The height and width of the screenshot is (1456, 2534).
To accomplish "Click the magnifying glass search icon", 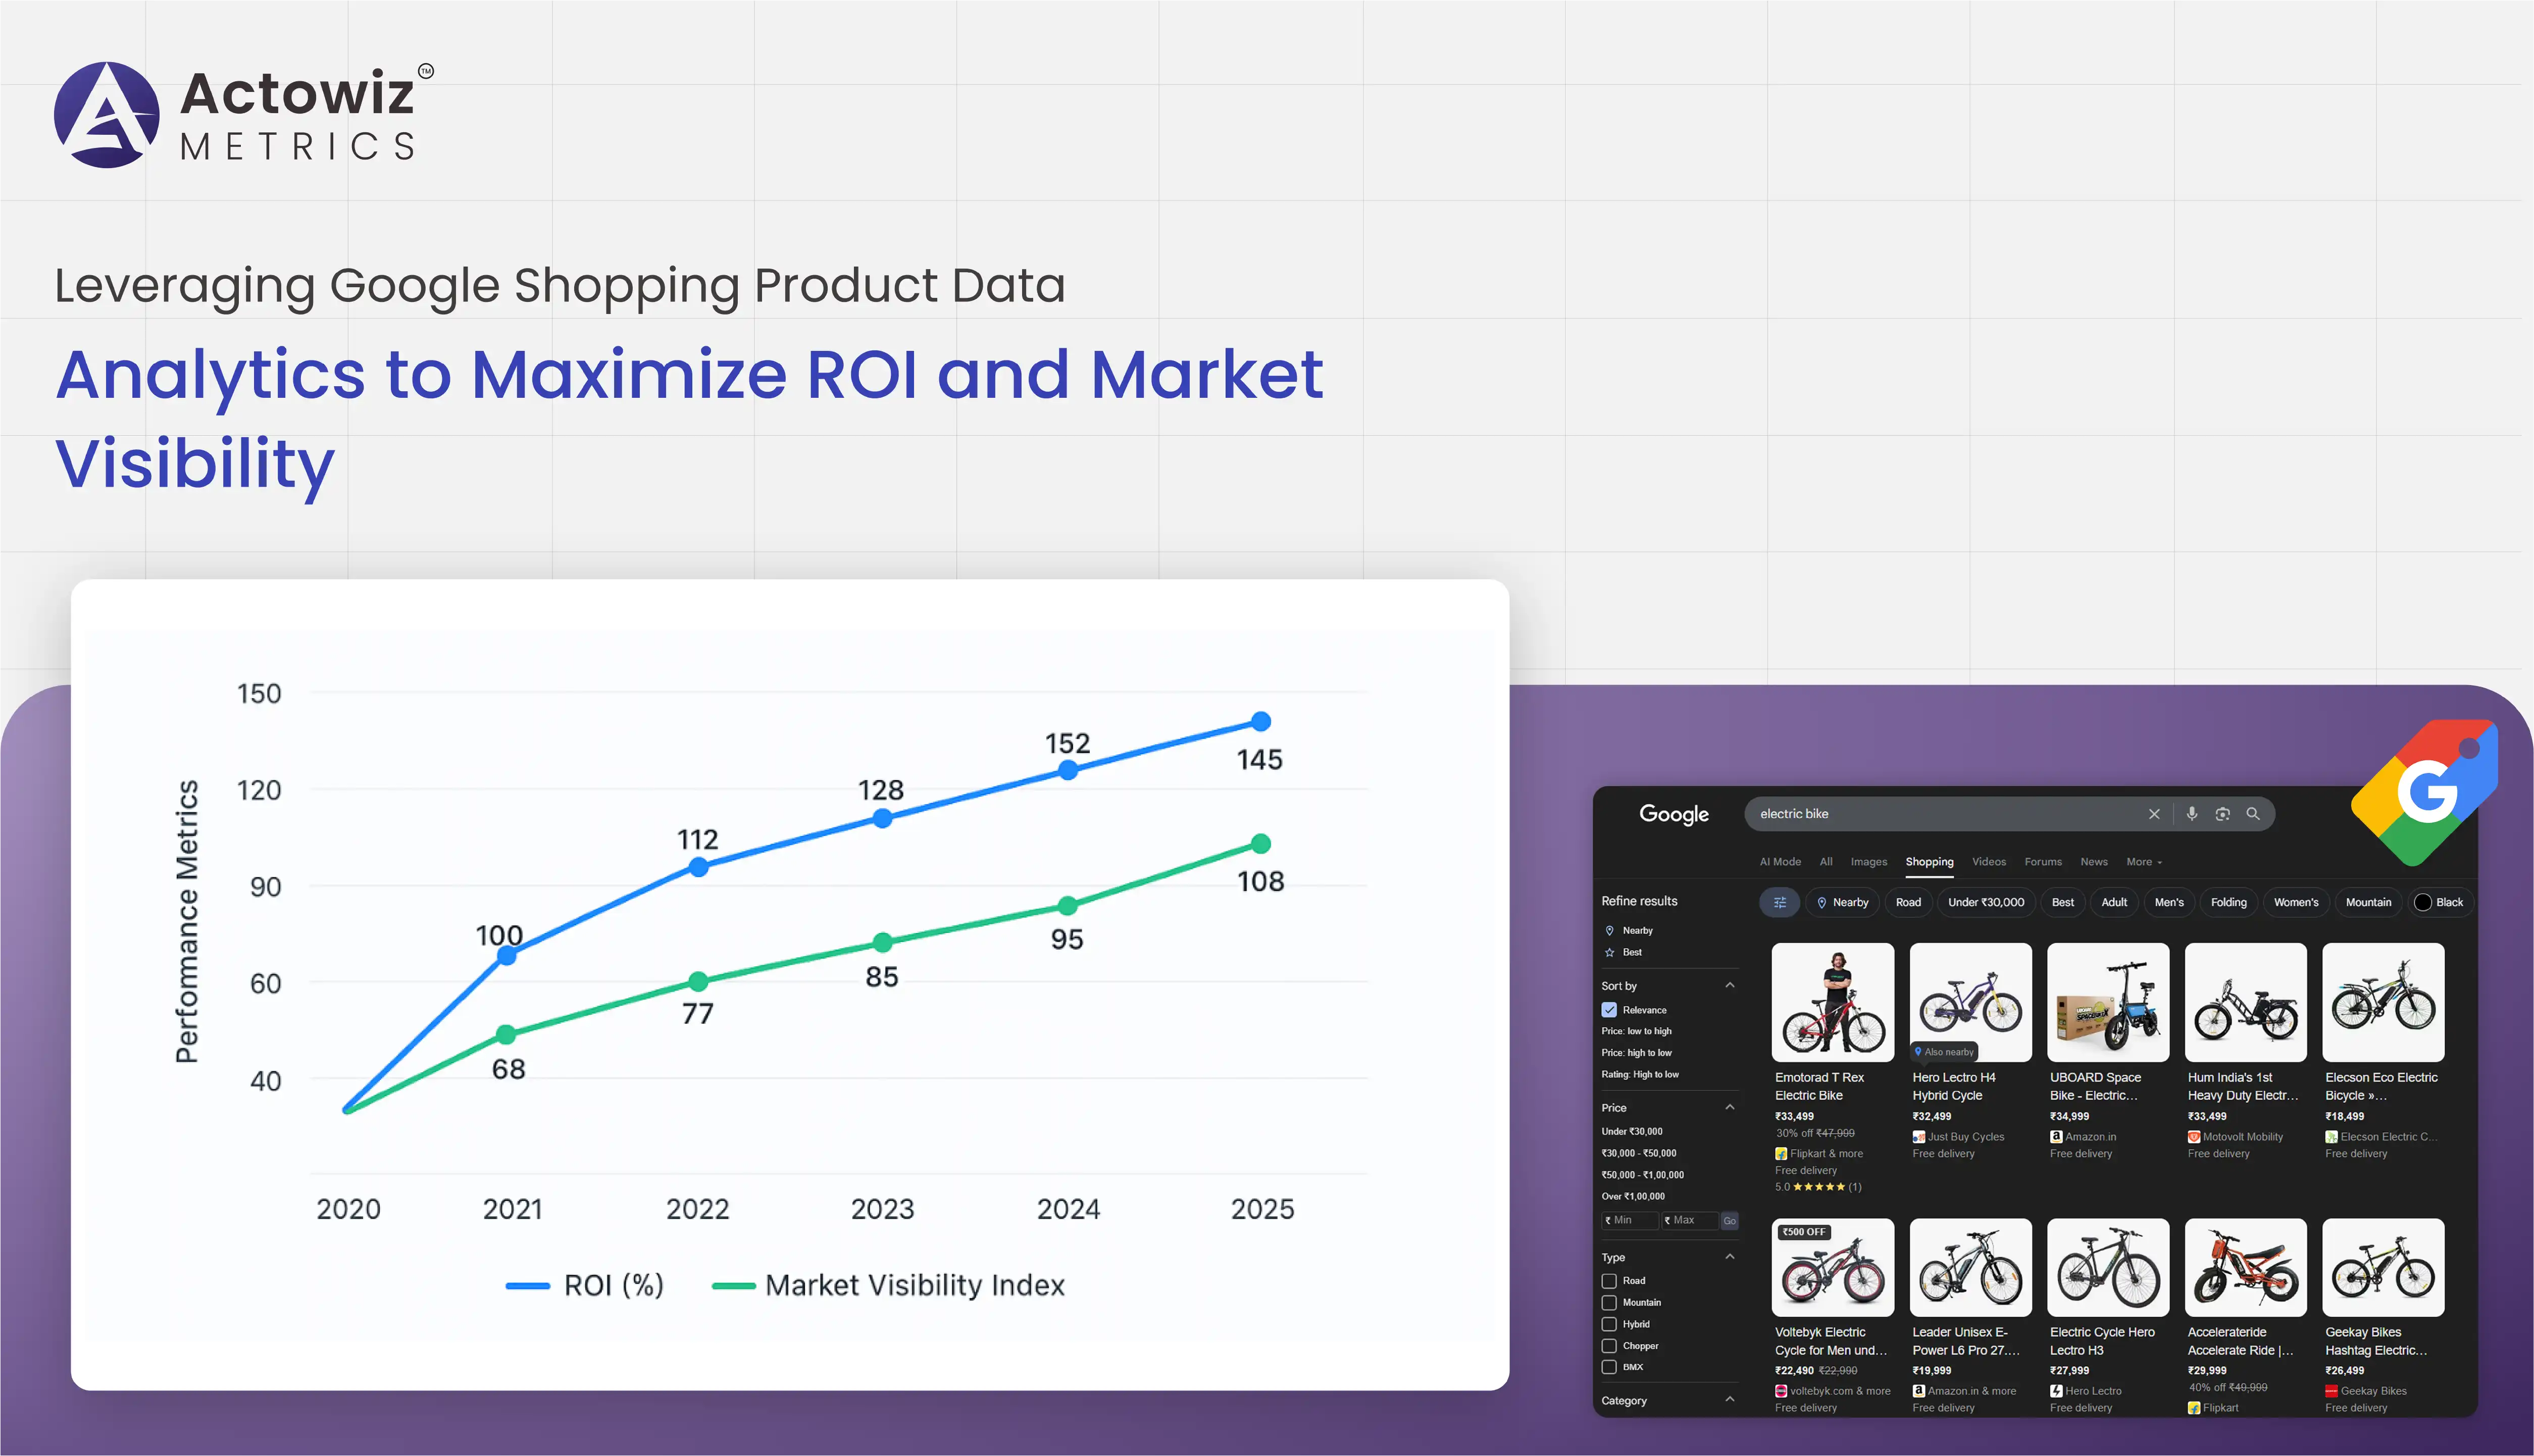I will tap(2253, 814).
